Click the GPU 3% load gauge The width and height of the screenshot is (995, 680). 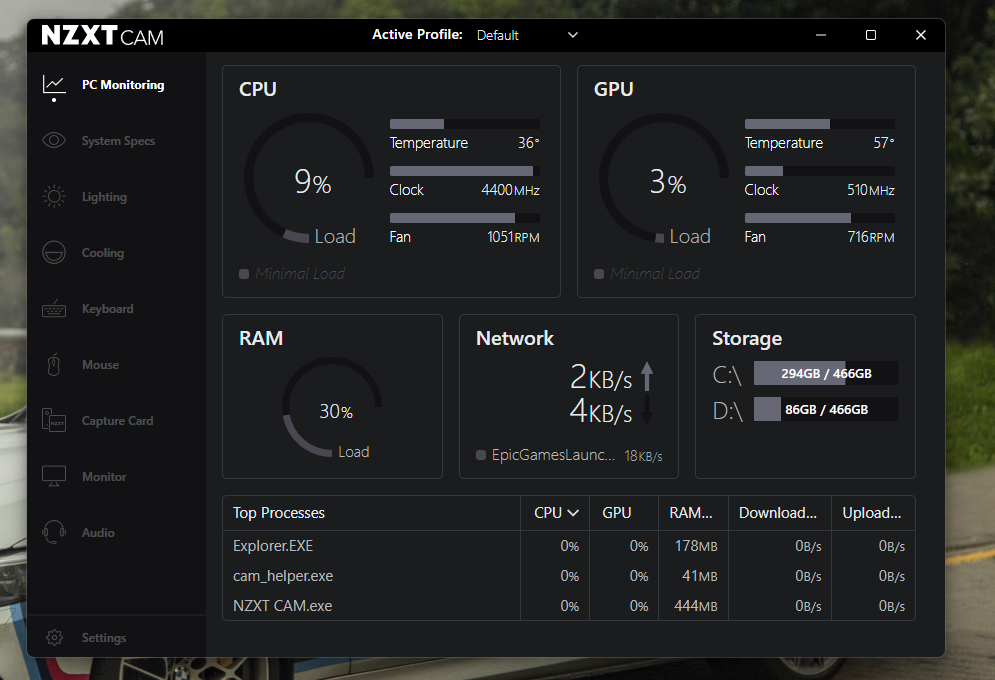point(664,180)
